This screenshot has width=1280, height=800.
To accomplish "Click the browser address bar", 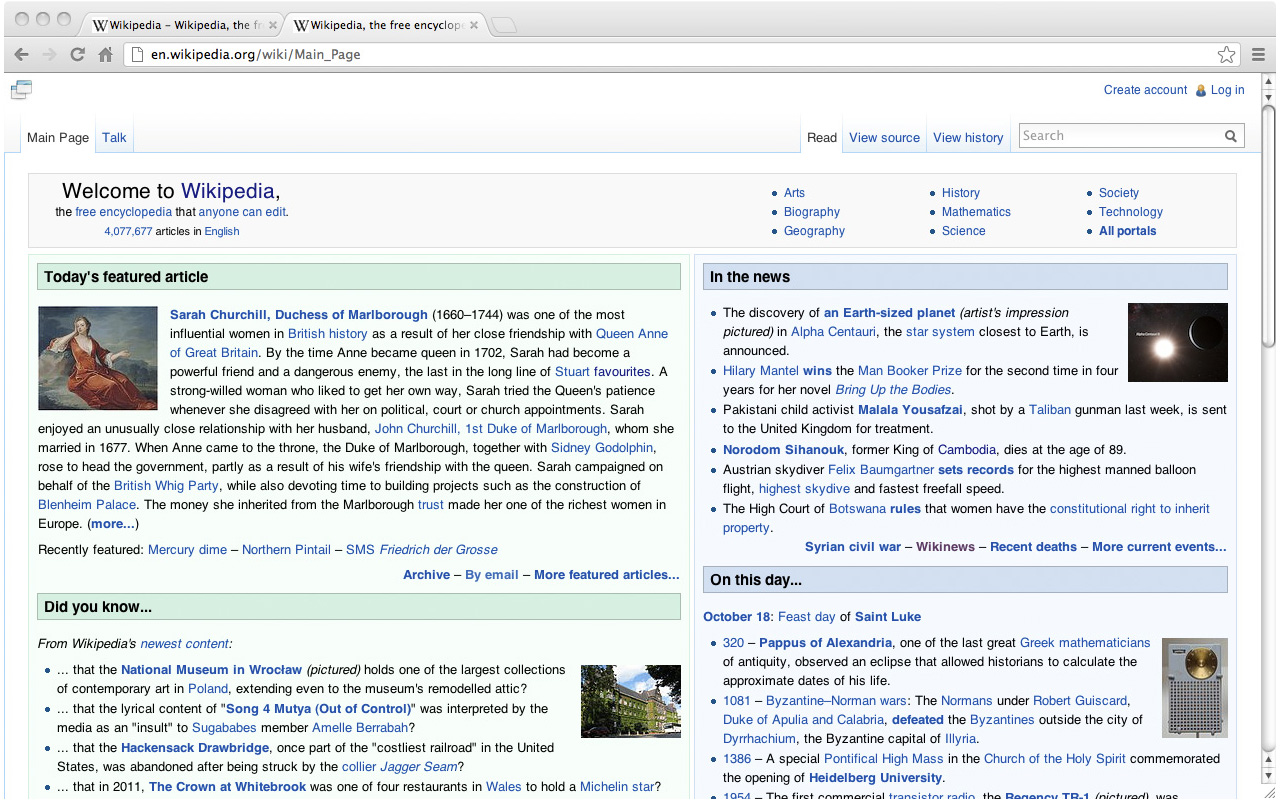I will (680, 55).
